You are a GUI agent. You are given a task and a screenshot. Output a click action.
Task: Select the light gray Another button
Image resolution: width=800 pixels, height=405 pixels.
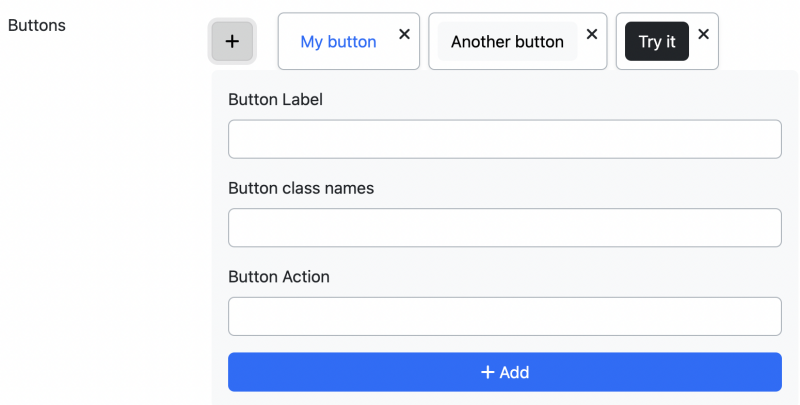(507, 41)
